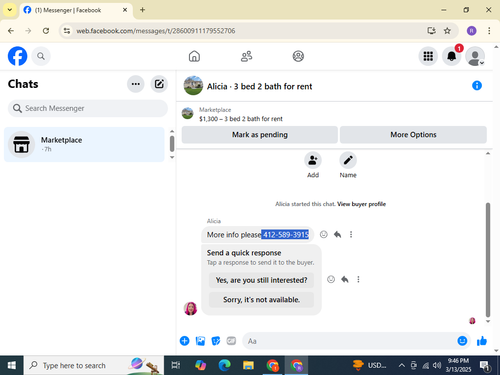React to the 'More info please' message
500x375 pixels.
coord(323,234)
